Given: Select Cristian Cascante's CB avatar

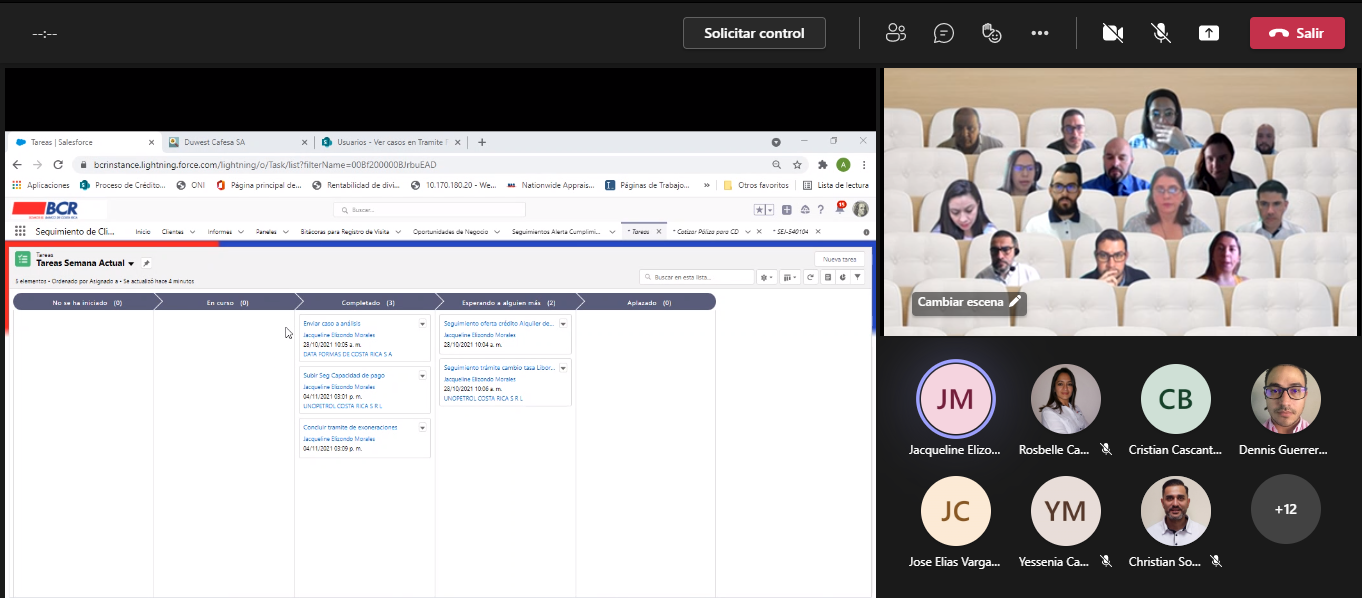Looking at the screenshot, I should [x=1176, y=399].
